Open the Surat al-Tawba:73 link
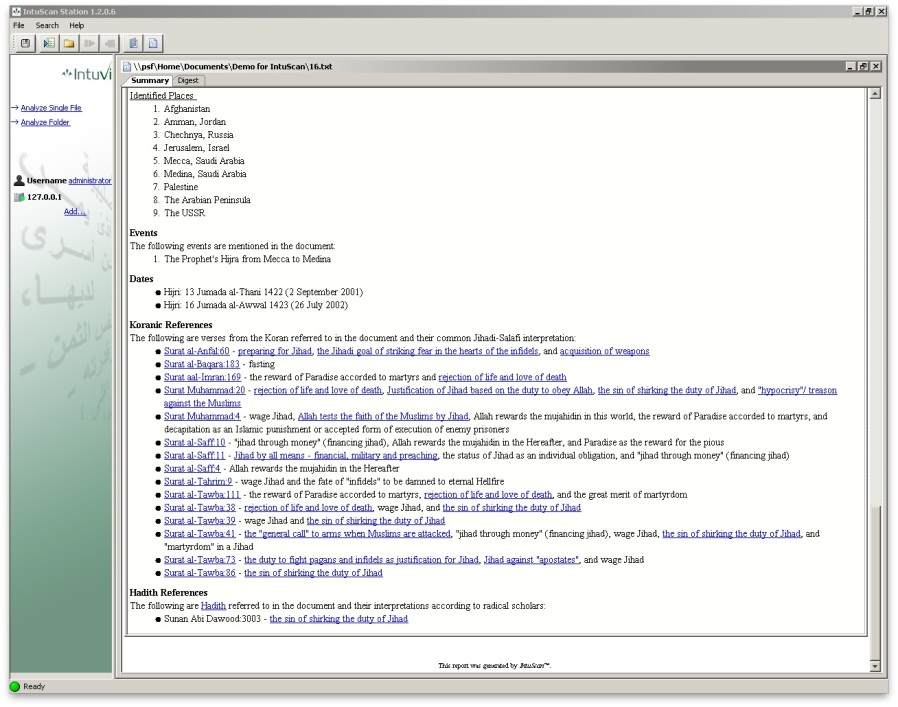The image size is (898, 707). [x=200, y=560]
